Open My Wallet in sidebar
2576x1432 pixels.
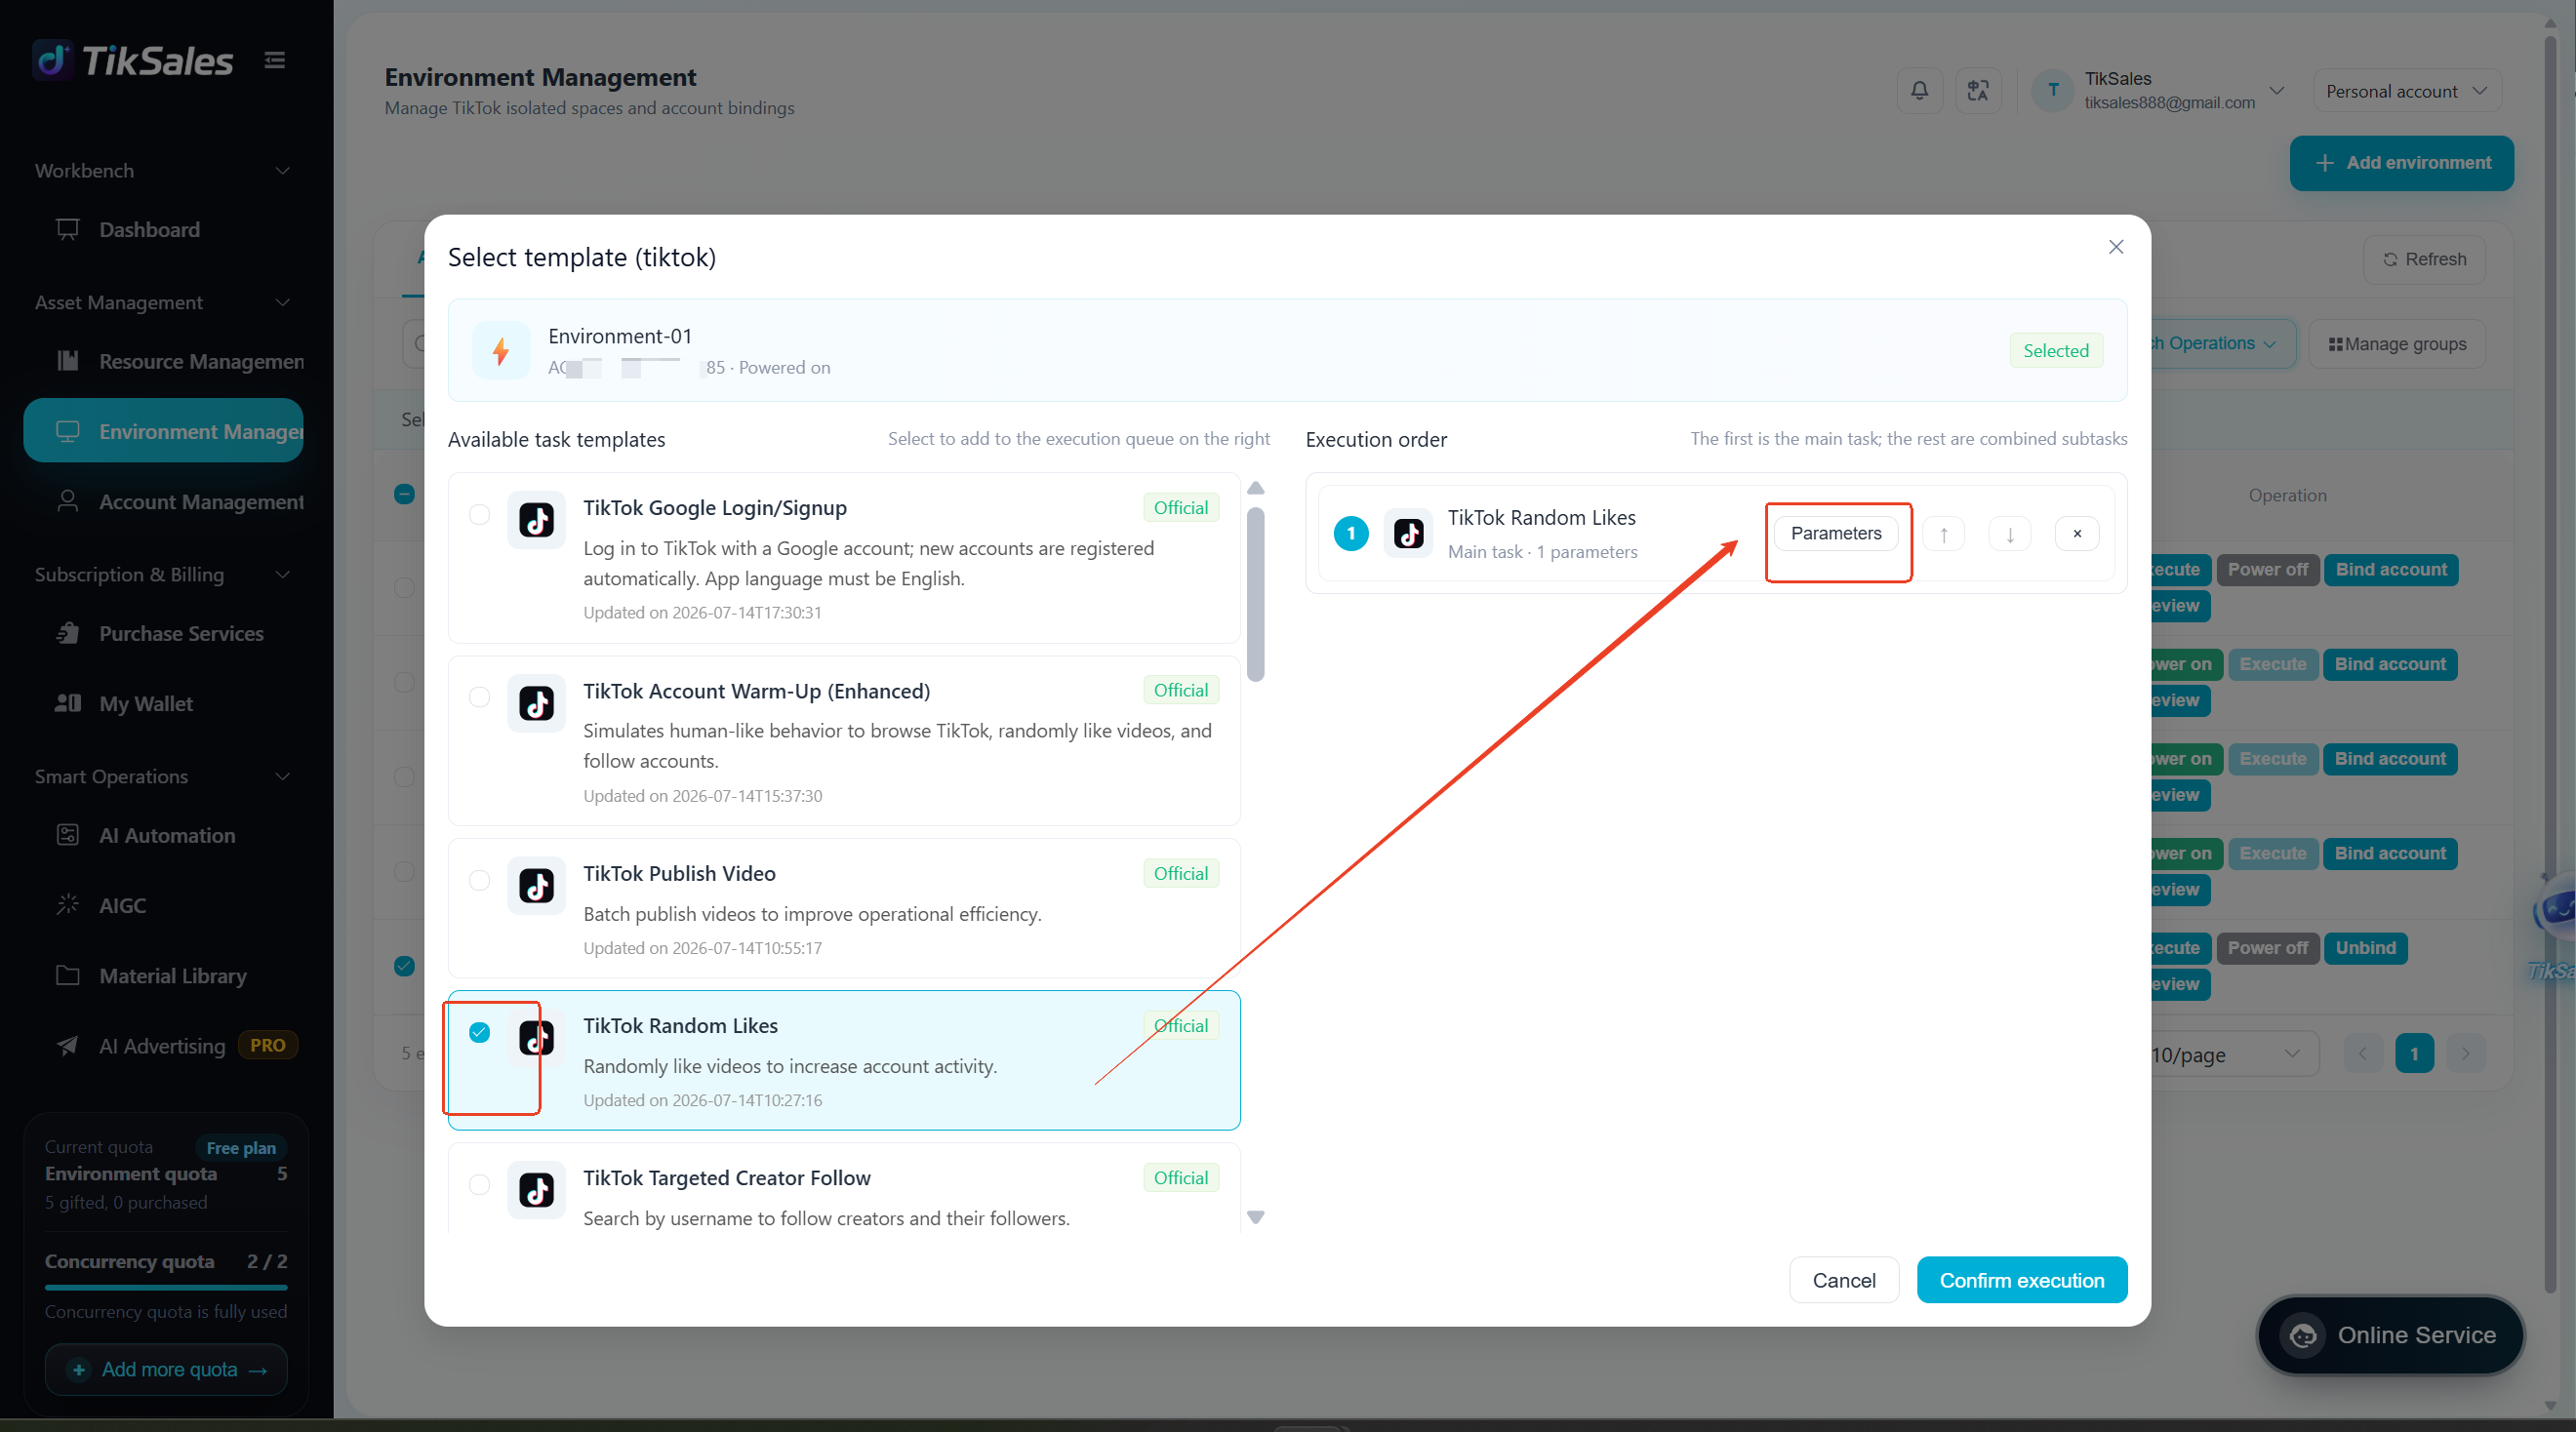click(164, 704)
